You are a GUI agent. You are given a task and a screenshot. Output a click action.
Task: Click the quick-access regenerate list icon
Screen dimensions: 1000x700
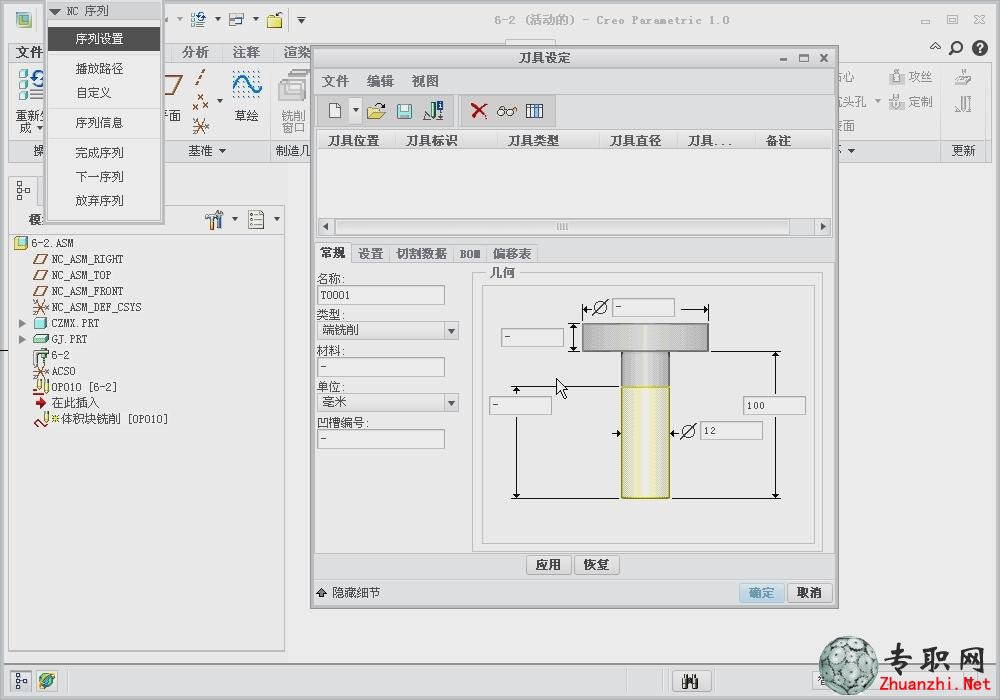198,20
